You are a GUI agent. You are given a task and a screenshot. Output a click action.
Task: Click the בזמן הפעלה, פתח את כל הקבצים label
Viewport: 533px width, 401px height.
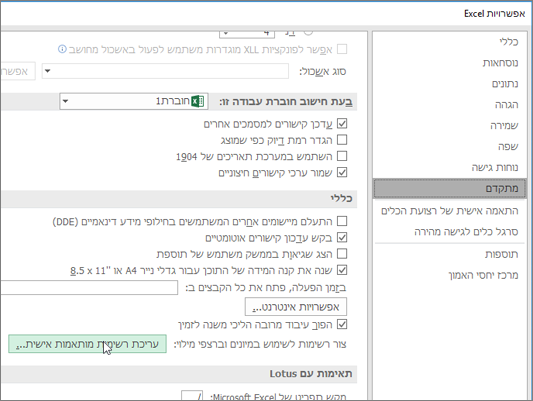click(266, 288)
